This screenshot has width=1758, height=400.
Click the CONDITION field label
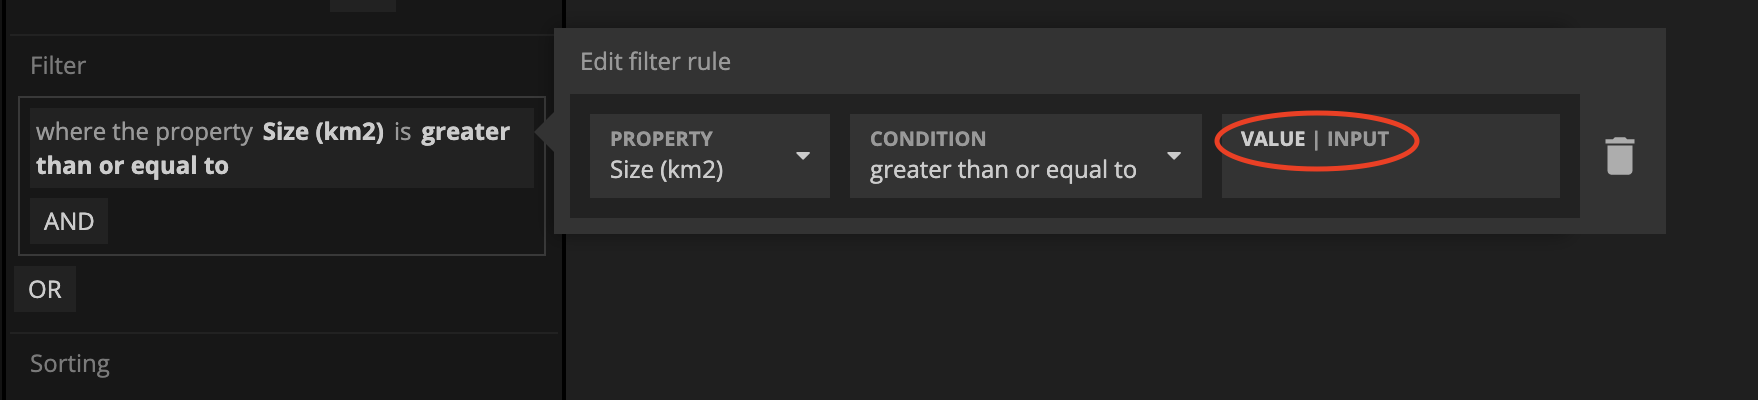(928, 139)
